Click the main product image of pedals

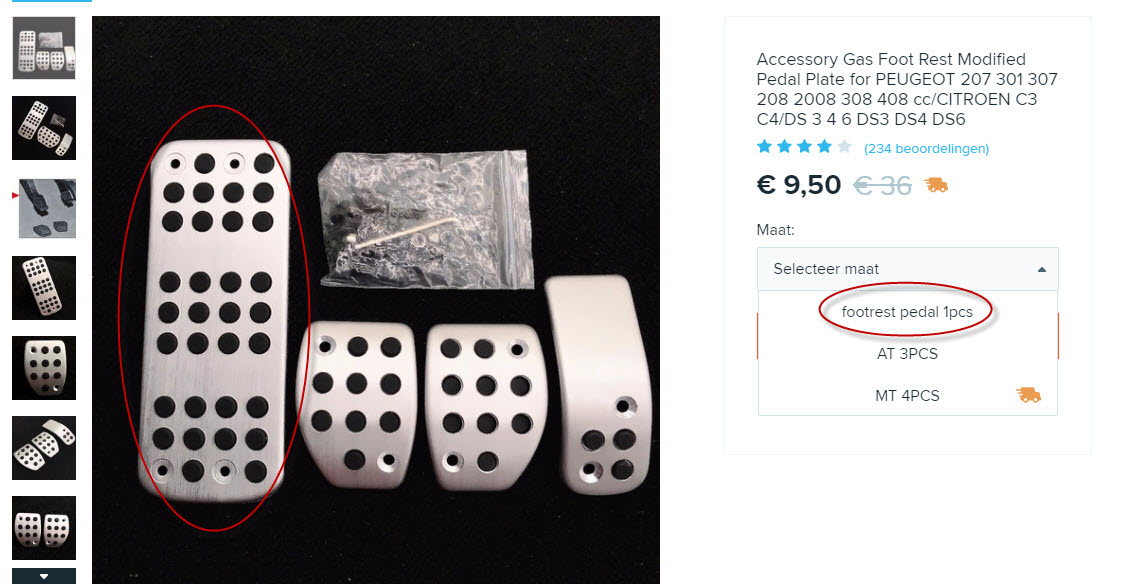pos(376,300)
